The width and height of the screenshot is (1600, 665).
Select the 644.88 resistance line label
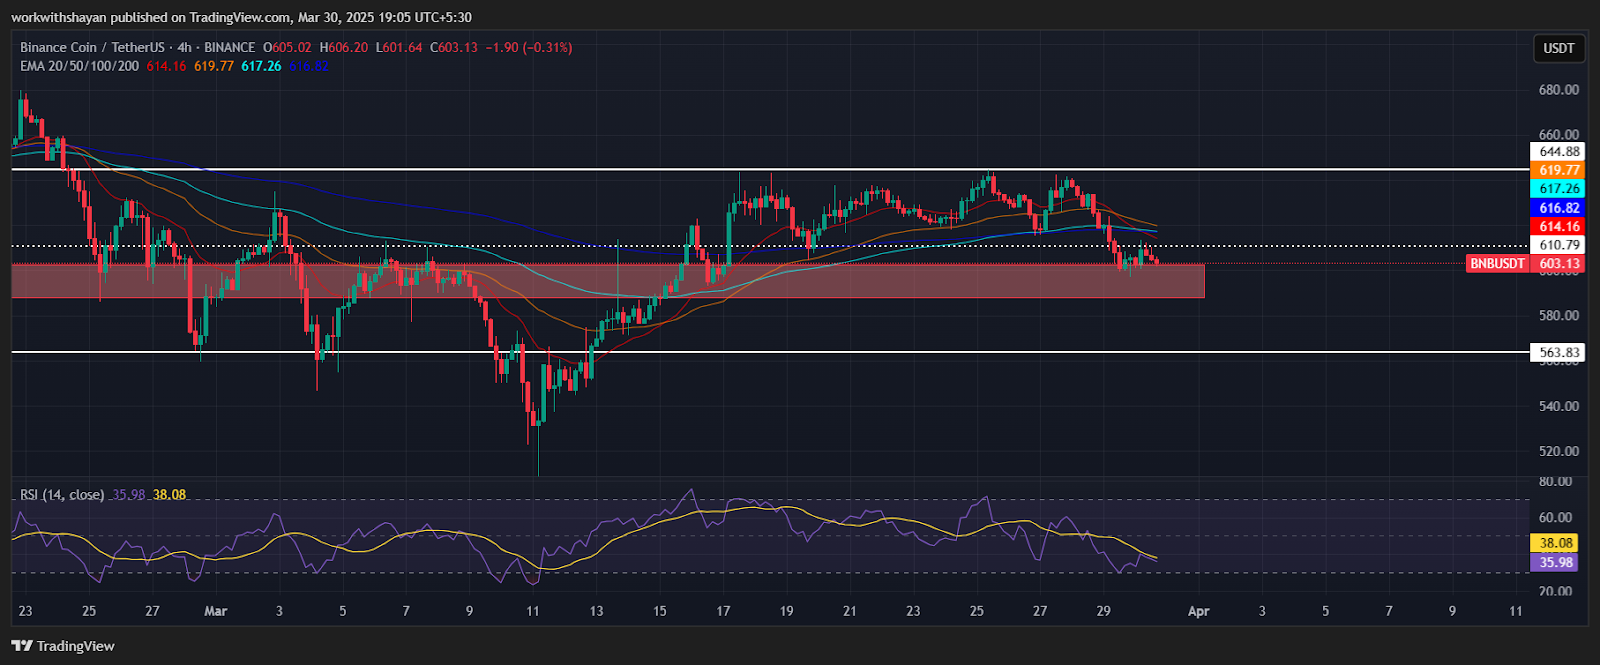1558,152
